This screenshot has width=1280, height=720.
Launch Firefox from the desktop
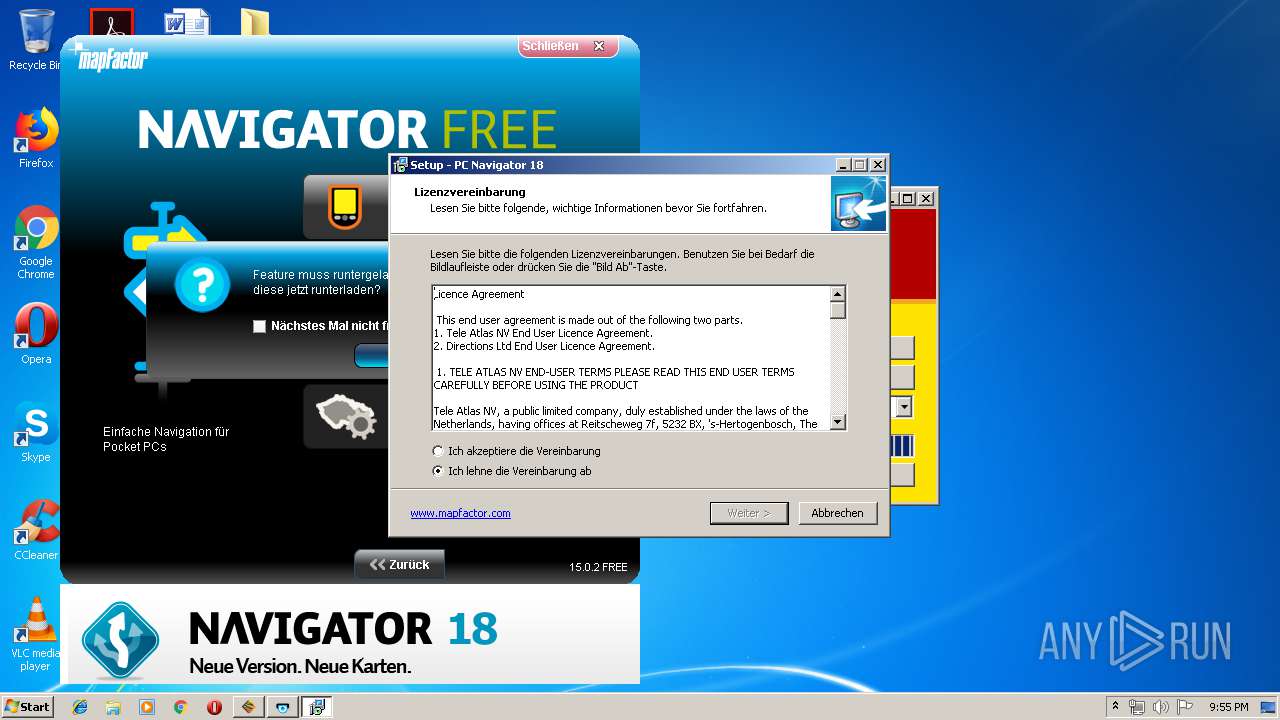coord(36,138)
